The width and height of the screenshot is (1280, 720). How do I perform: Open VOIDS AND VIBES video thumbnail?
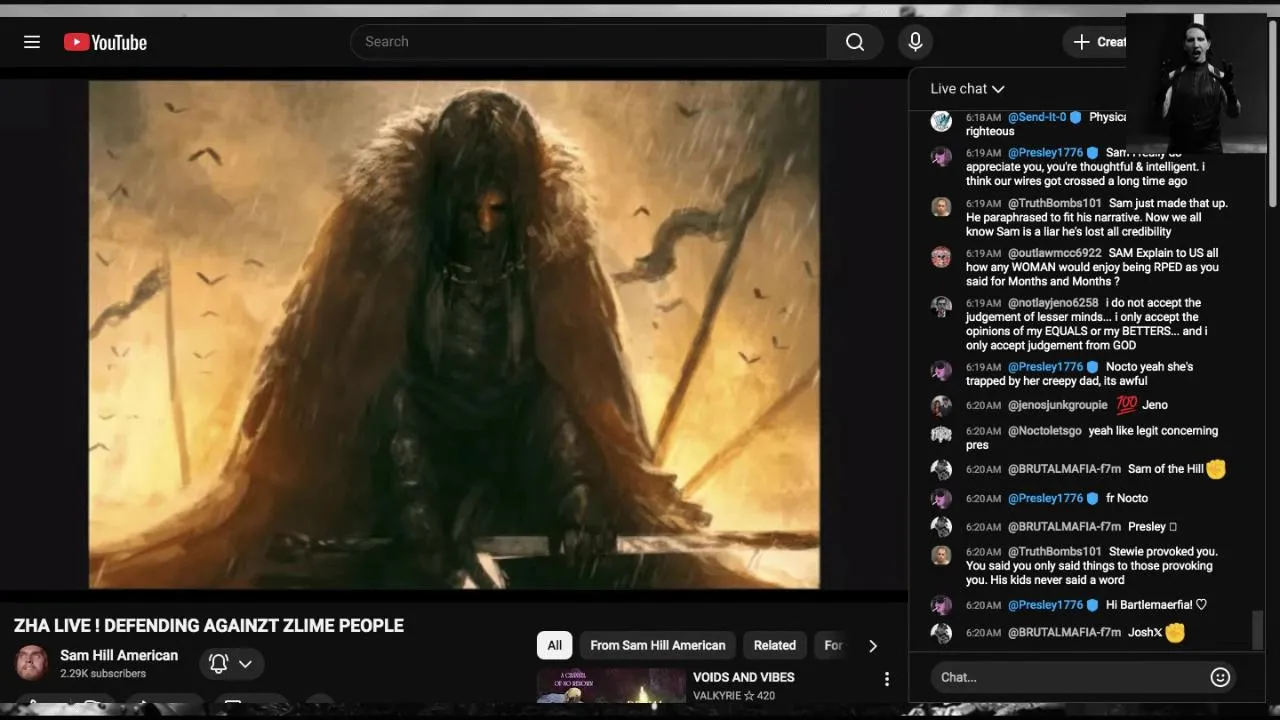tap(611, 686)
